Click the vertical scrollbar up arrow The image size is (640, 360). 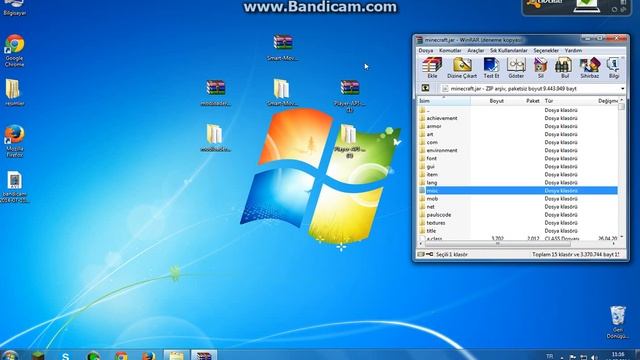pos(622,100)
